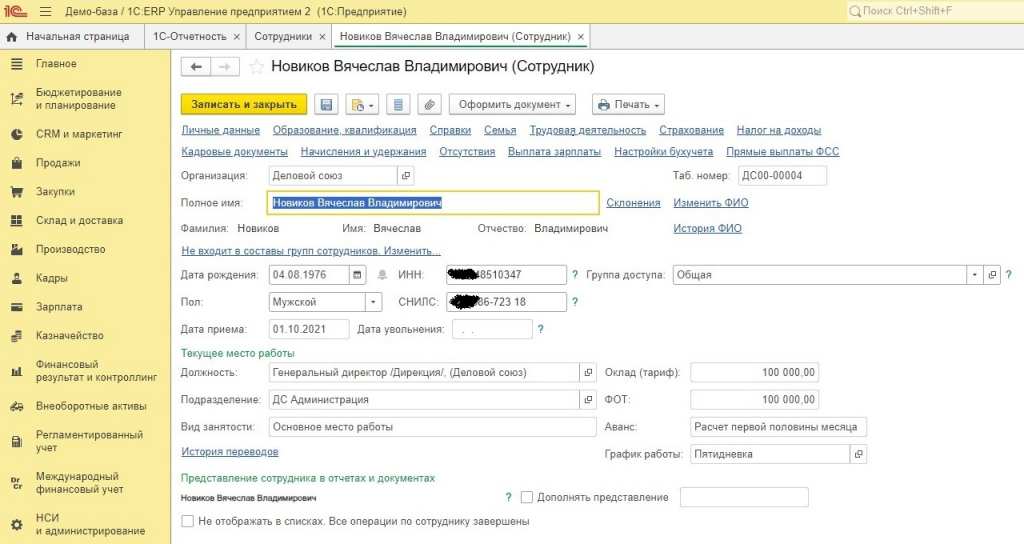This screenshot has height=544, width=1024.
Task: Save the record with the floppy disk icon
Action: tap(327, 104)
